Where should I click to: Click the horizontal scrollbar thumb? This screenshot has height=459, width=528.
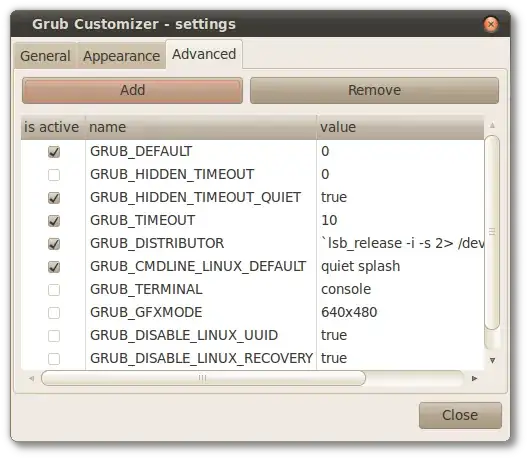coord(203,378)
